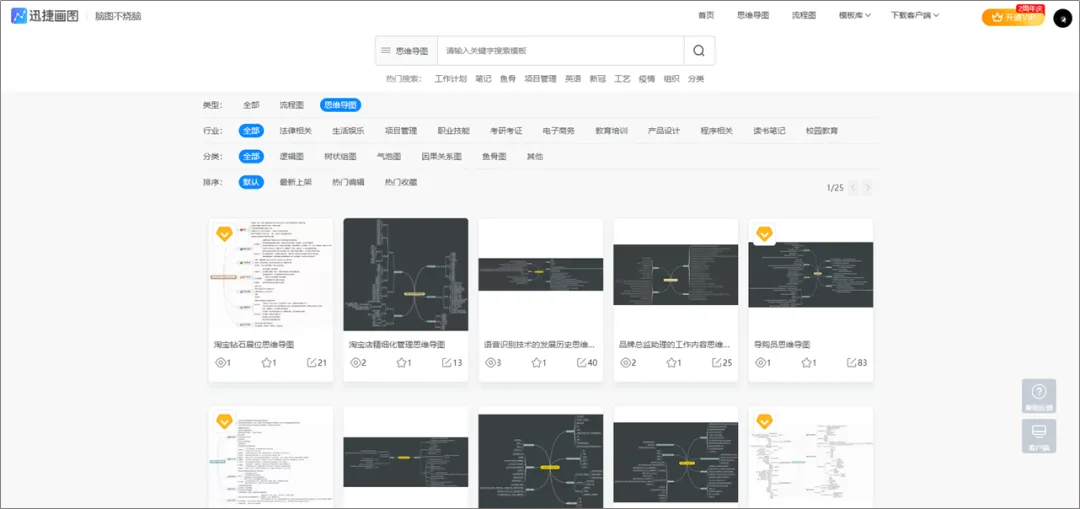Click the template keyword search field

coord(561,50)
